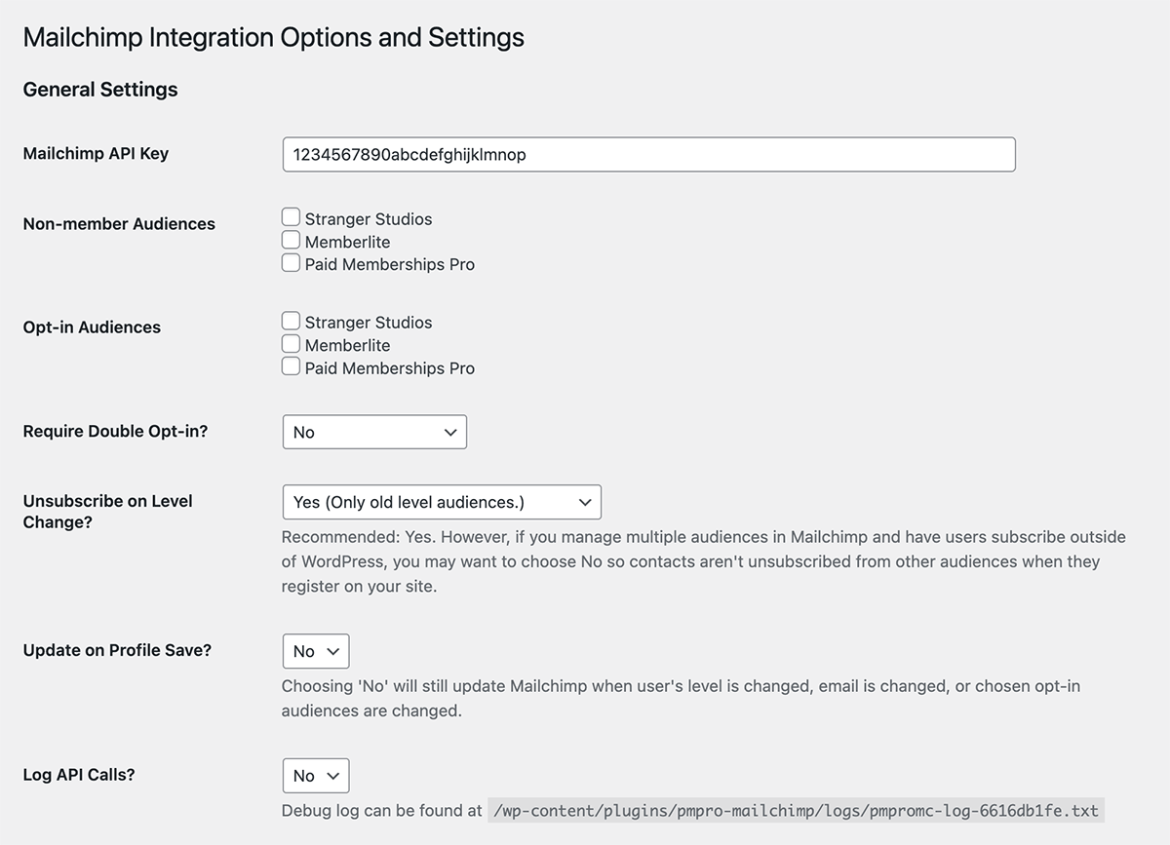Screen dimensions: 1170x845
Task: Open the Log API Calls dropdown
Action: tap(316, 776)
